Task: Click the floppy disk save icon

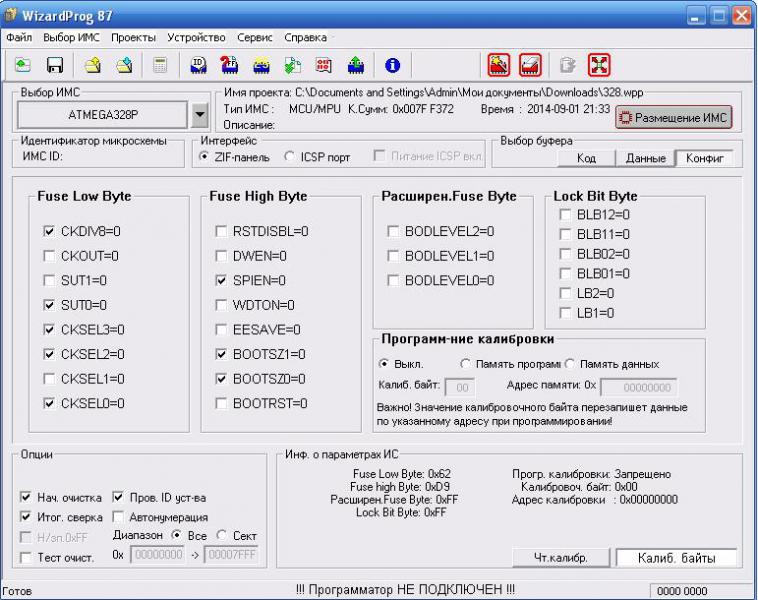Action: click(55, 65)
